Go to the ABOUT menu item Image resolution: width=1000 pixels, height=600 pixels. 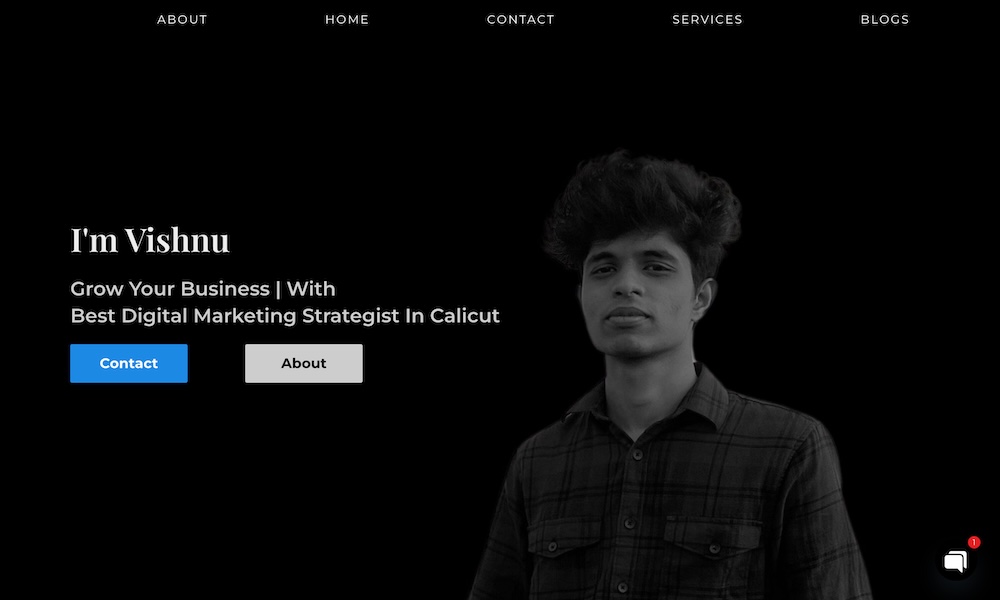(x=182, y=20)
